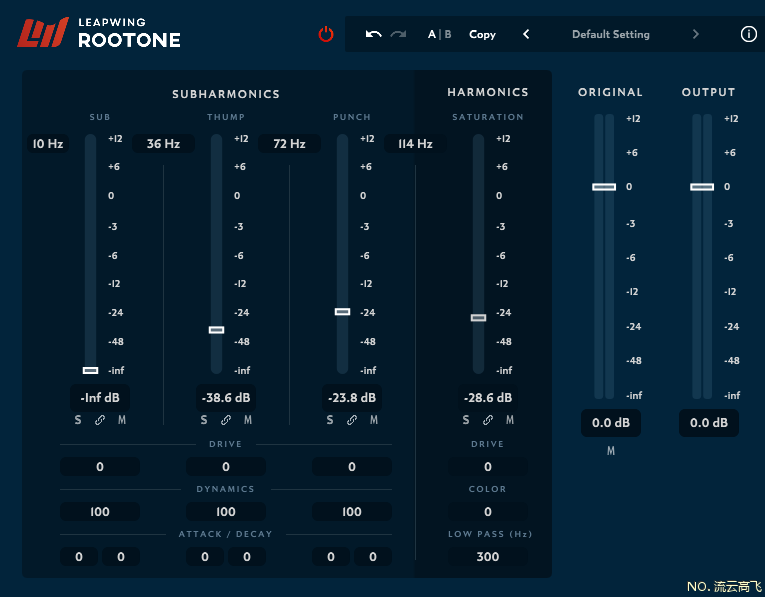765x597 pixels.
Task: Click the Sub fader handle at -inf
Action: point(90,371)
